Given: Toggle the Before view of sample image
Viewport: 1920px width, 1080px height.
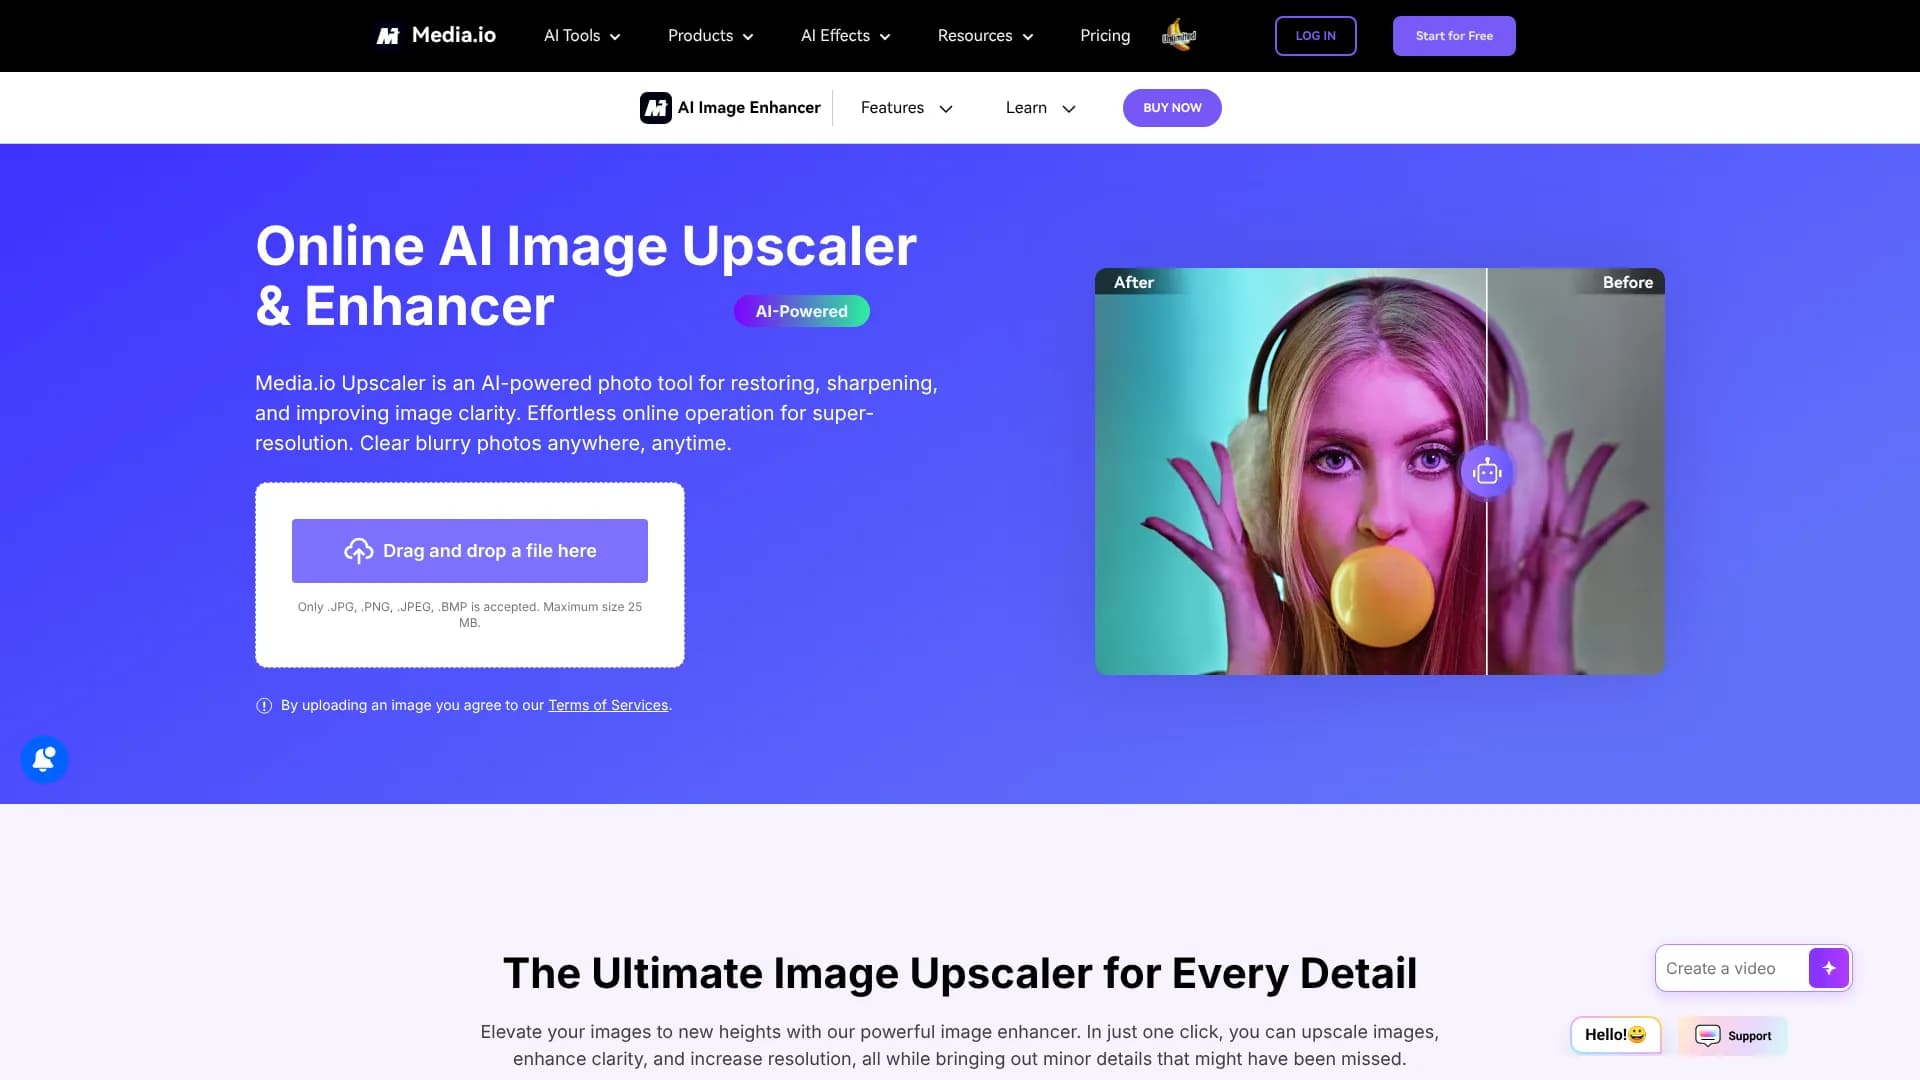Looking at the screenshot, I should pyautogui.click(x=1627, y=282).
